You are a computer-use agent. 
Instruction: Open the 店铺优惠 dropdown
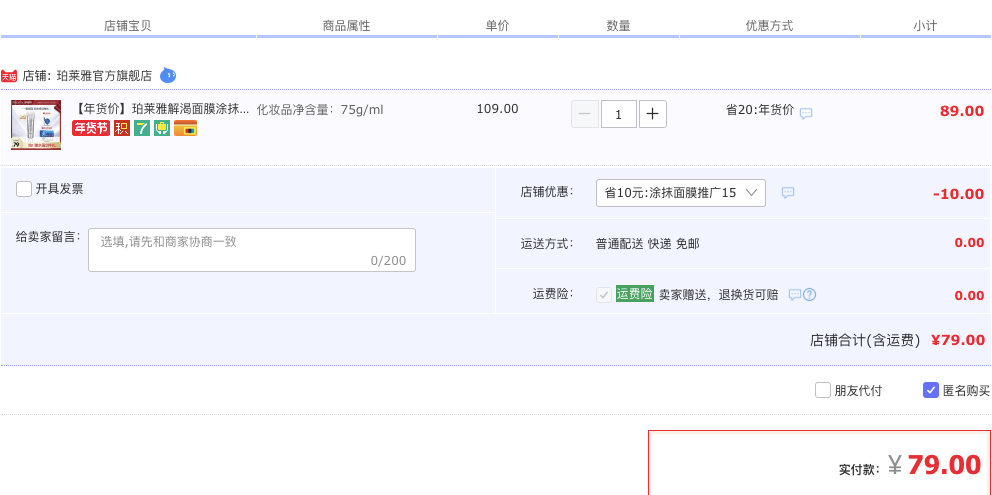tap(681, 193)
